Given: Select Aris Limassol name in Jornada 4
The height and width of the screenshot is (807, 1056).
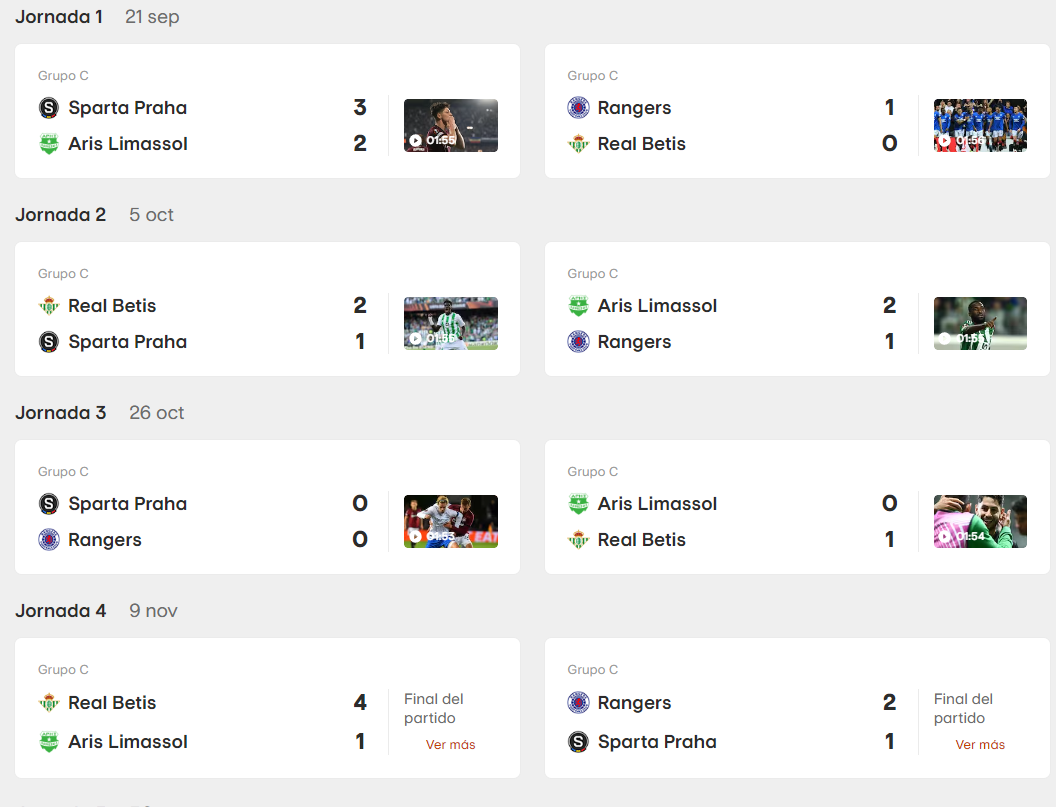Looking at the screenshot, I should coord(127,742).
